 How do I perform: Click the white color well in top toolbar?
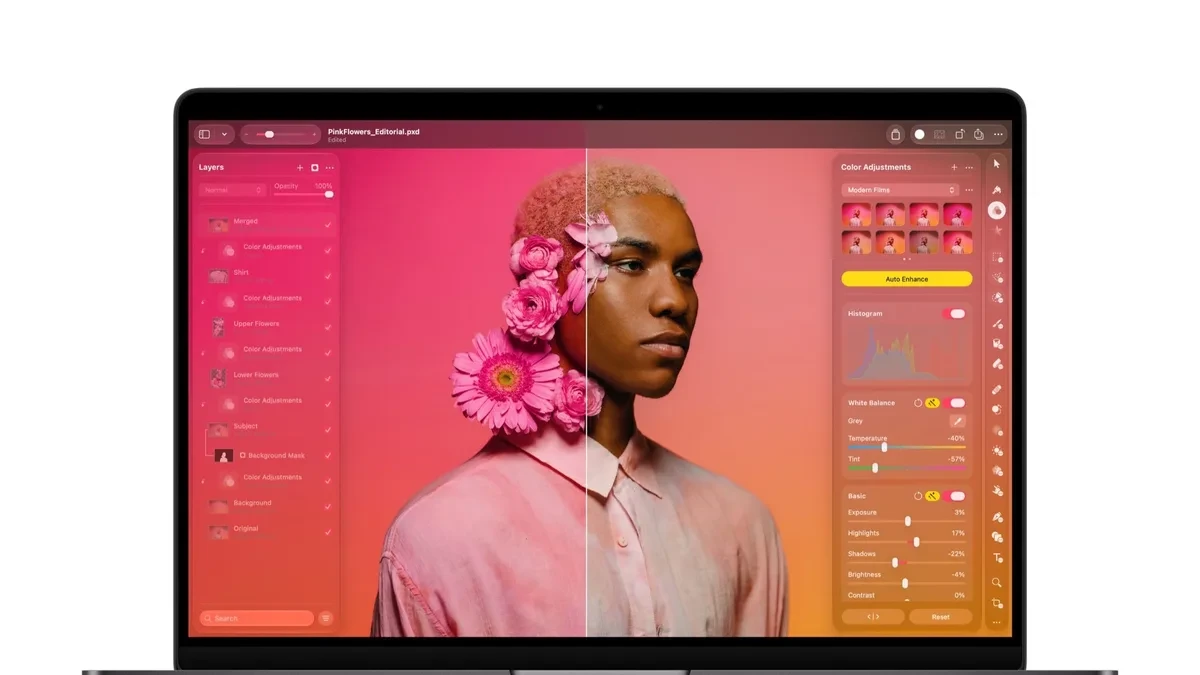(920, 134)
